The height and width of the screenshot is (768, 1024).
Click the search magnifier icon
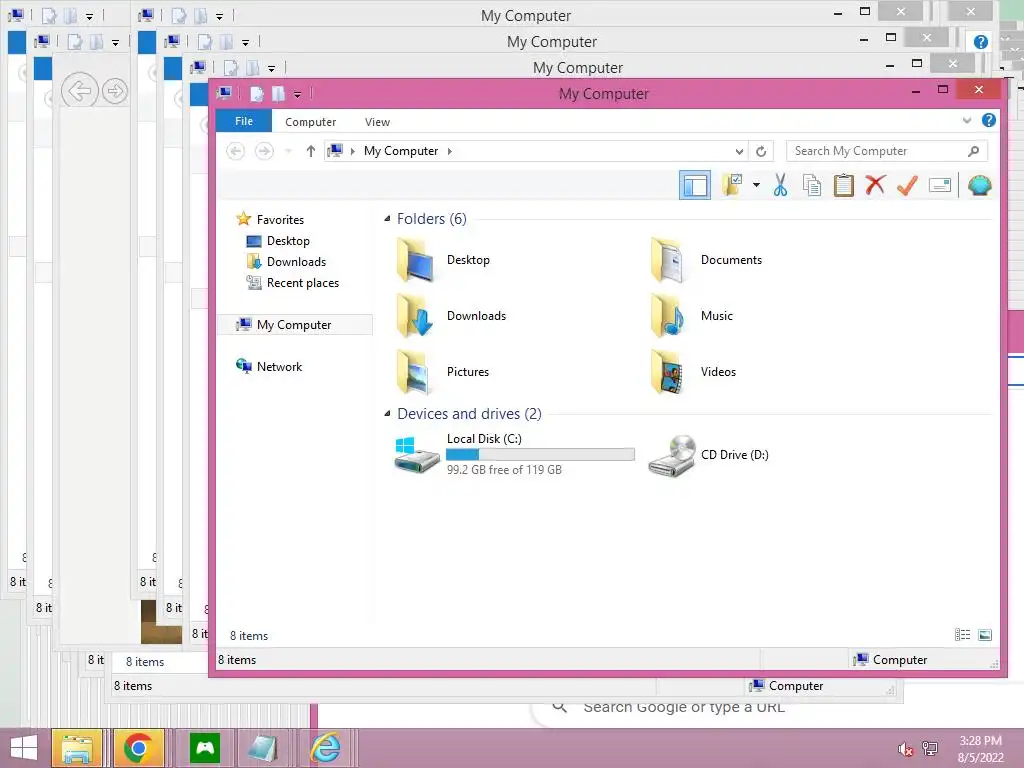pyautogui.click(x=973, y=151)
